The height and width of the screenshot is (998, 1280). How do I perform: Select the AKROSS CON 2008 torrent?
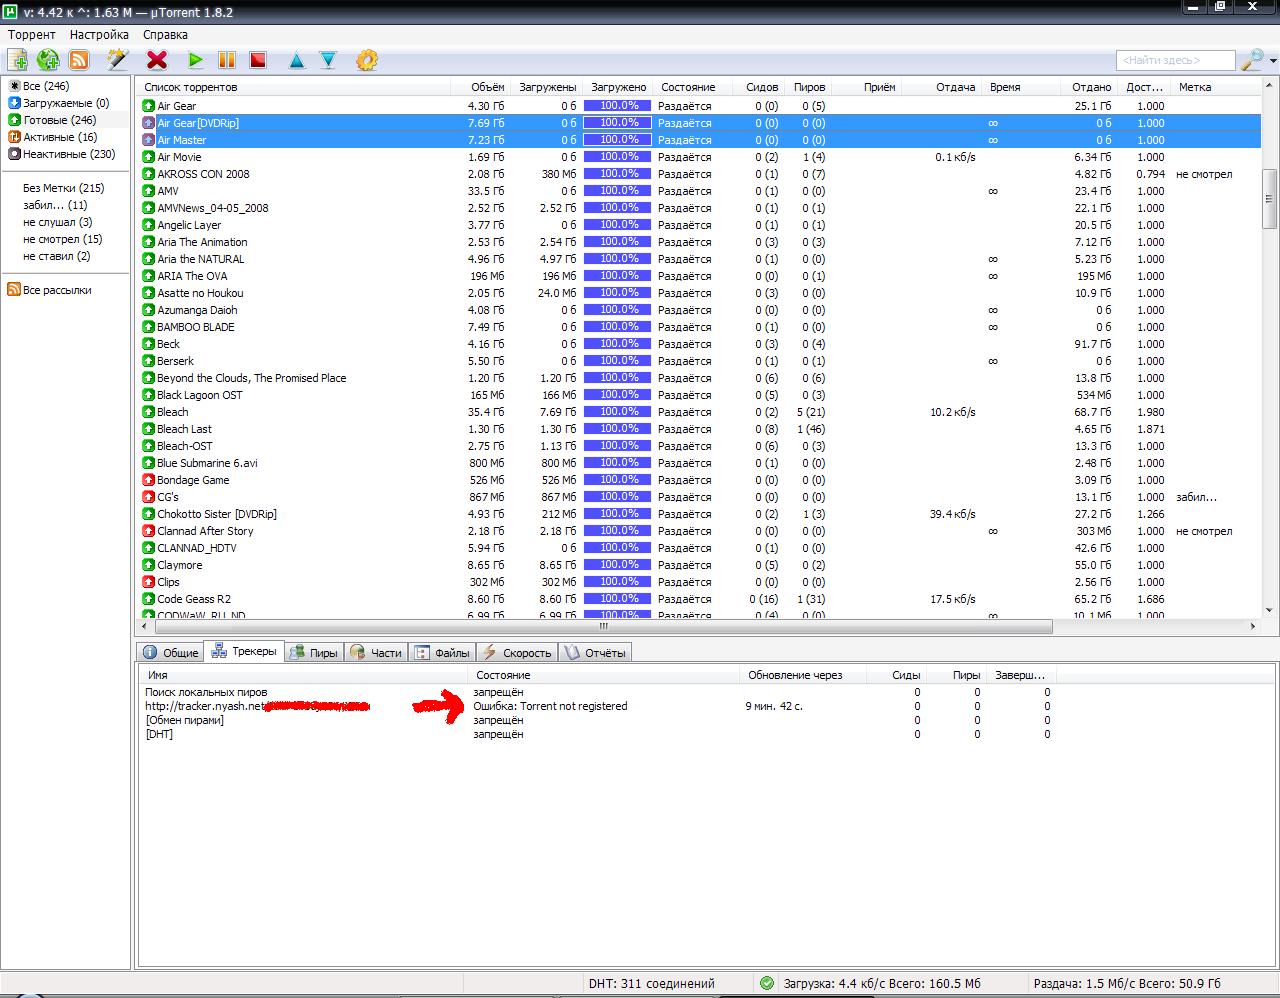pyautogui.click(x=698, y=174)
